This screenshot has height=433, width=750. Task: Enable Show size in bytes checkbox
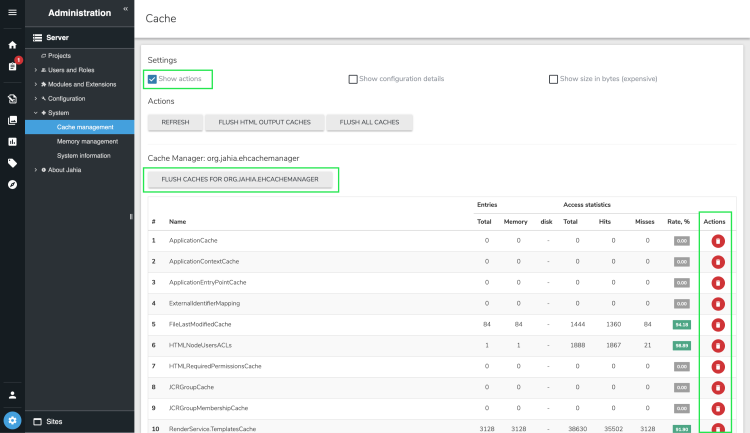(553, 79)
